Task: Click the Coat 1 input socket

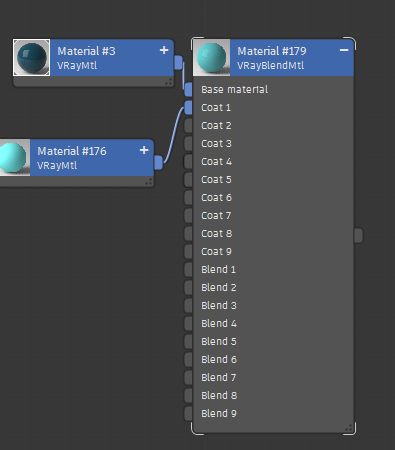Action: point(188,108)
